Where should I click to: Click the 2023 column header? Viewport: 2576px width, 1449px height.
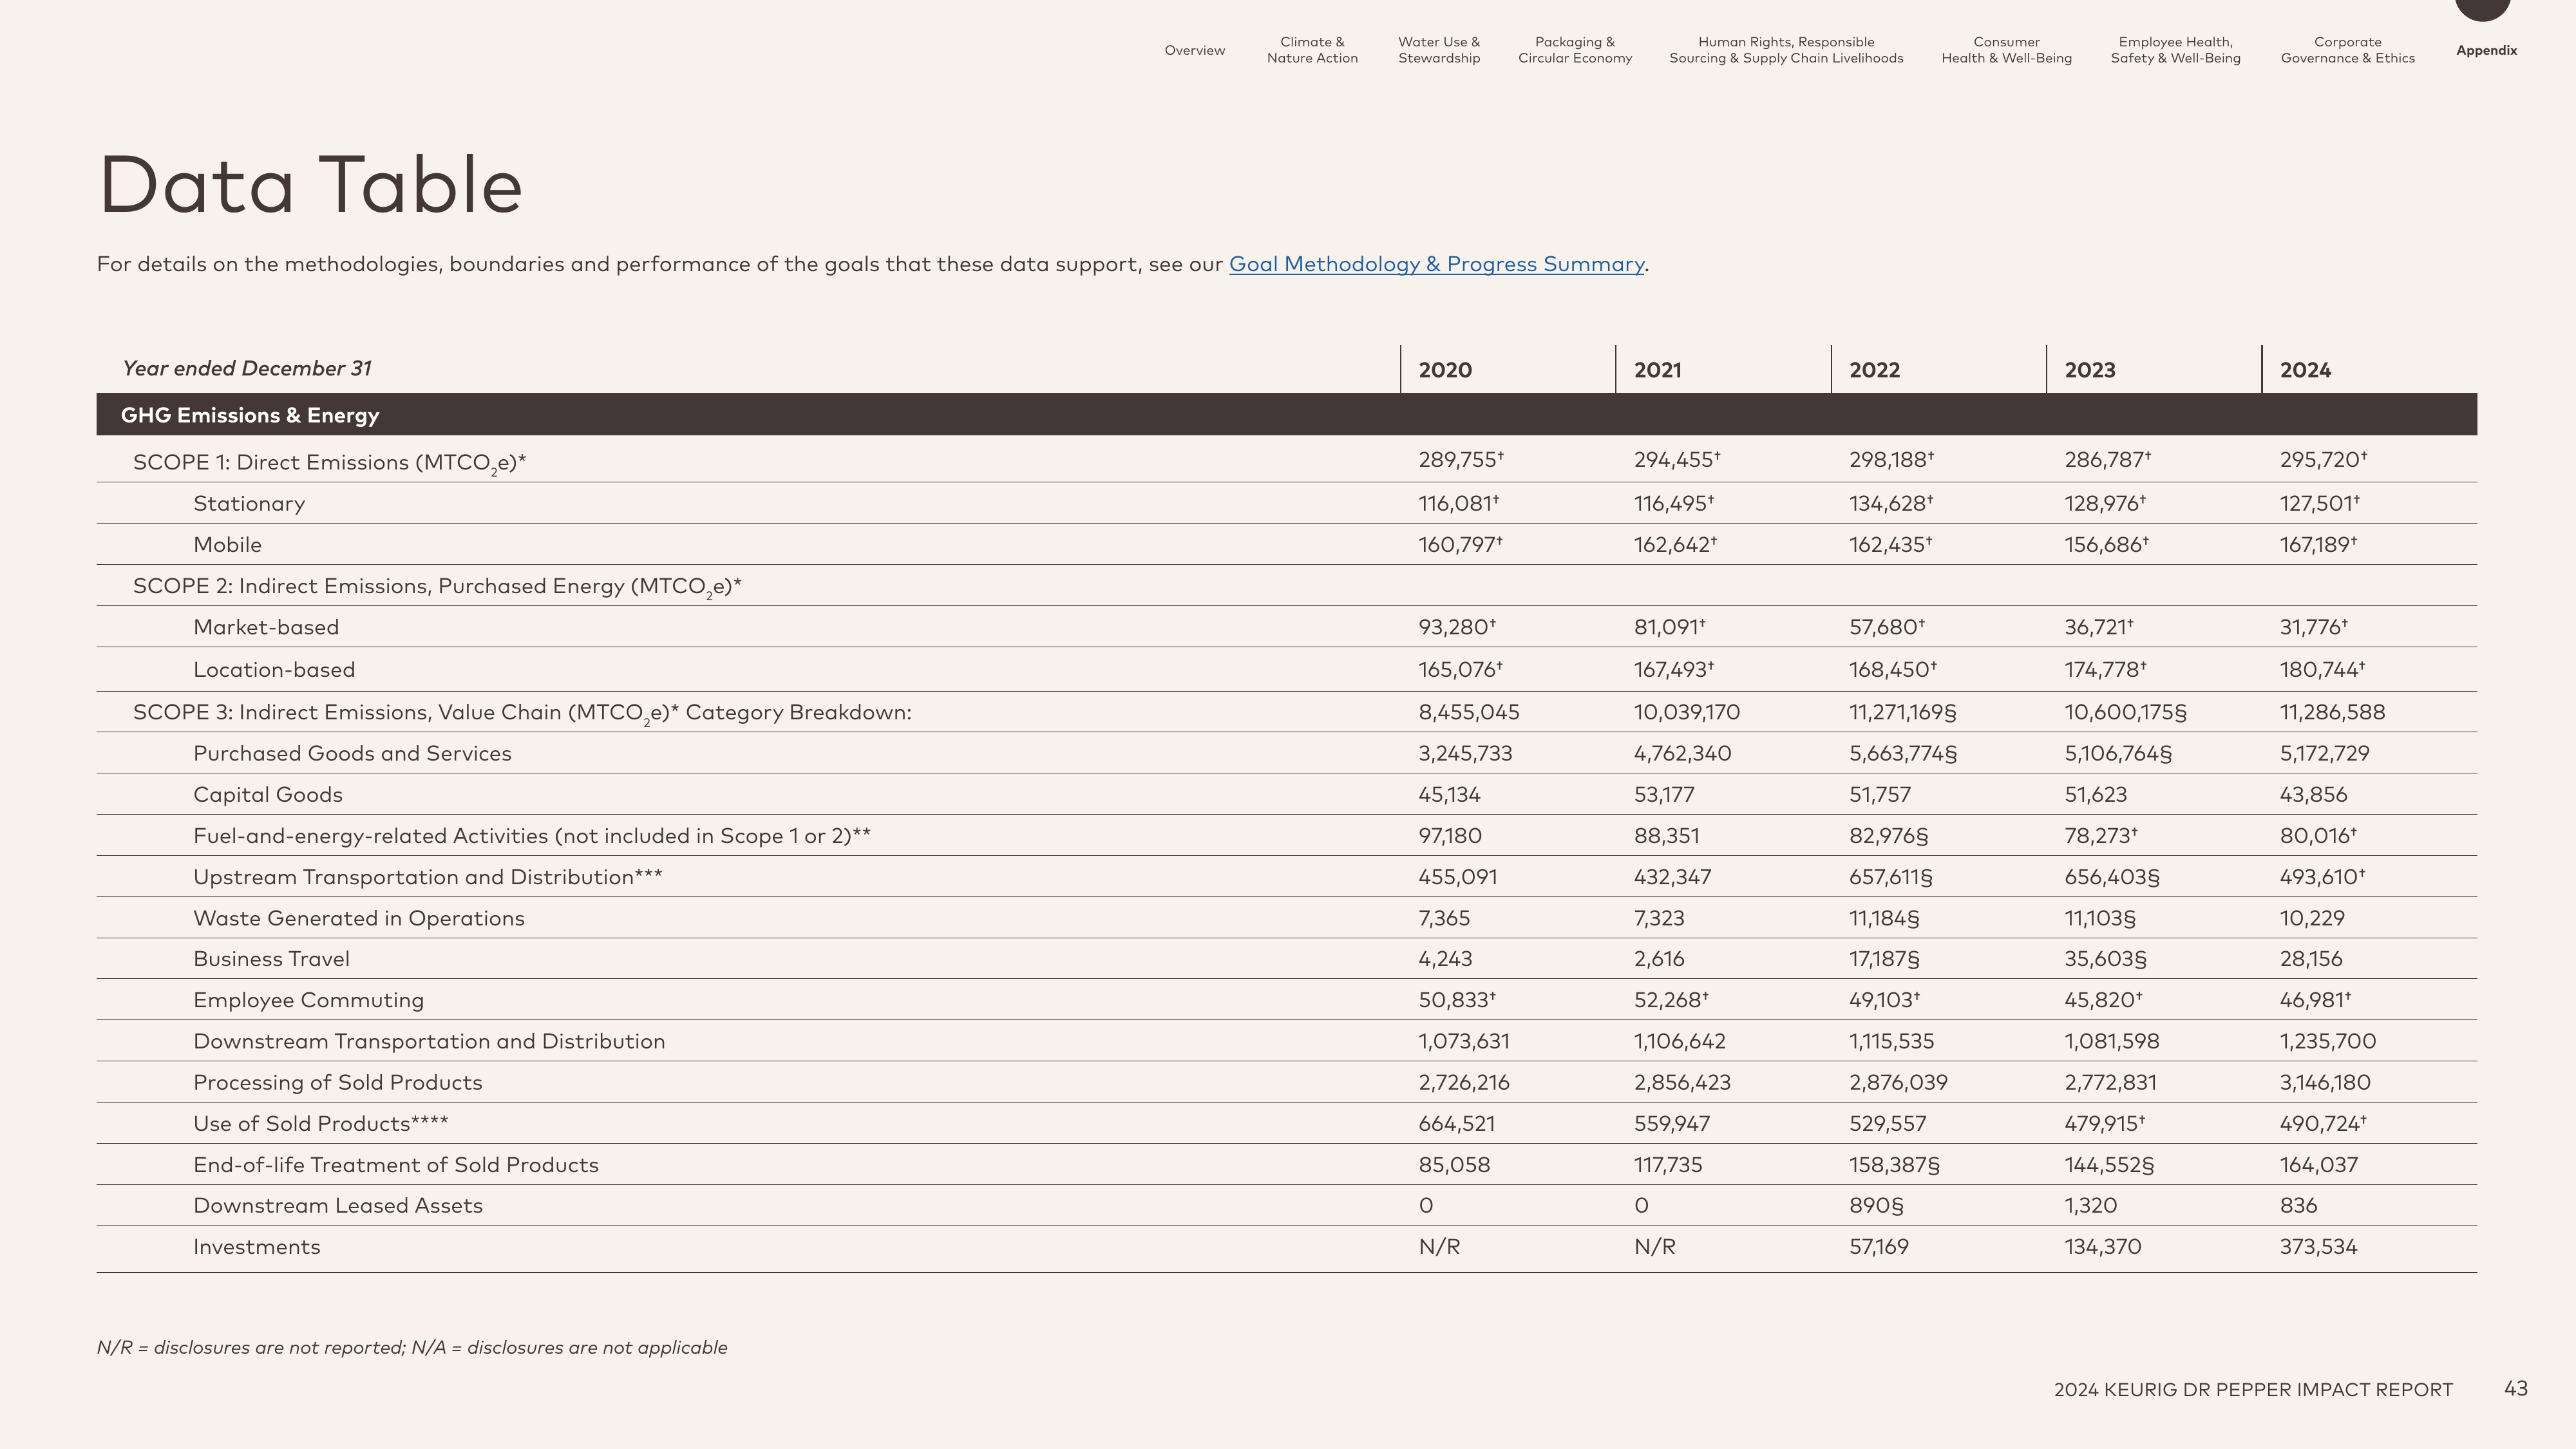[x=2090, y=370]
